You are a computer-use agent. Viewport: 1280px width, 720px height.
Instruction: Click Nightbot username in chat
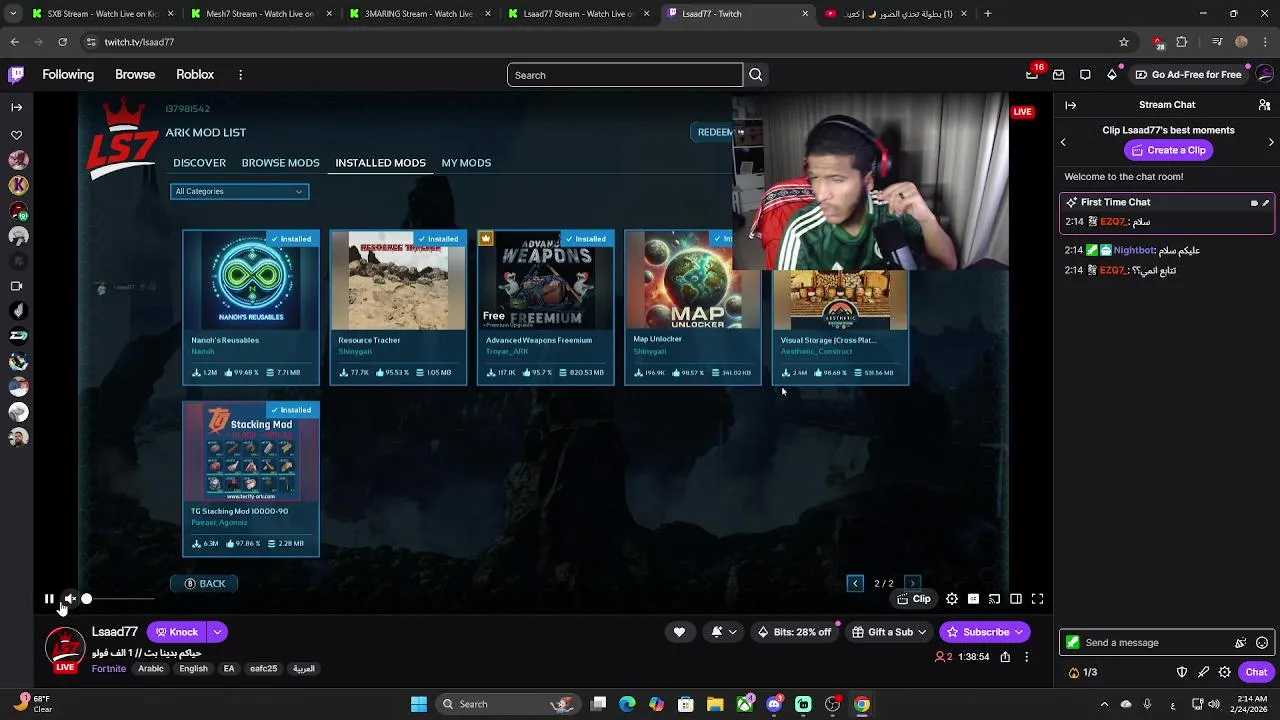point(1135,250)
